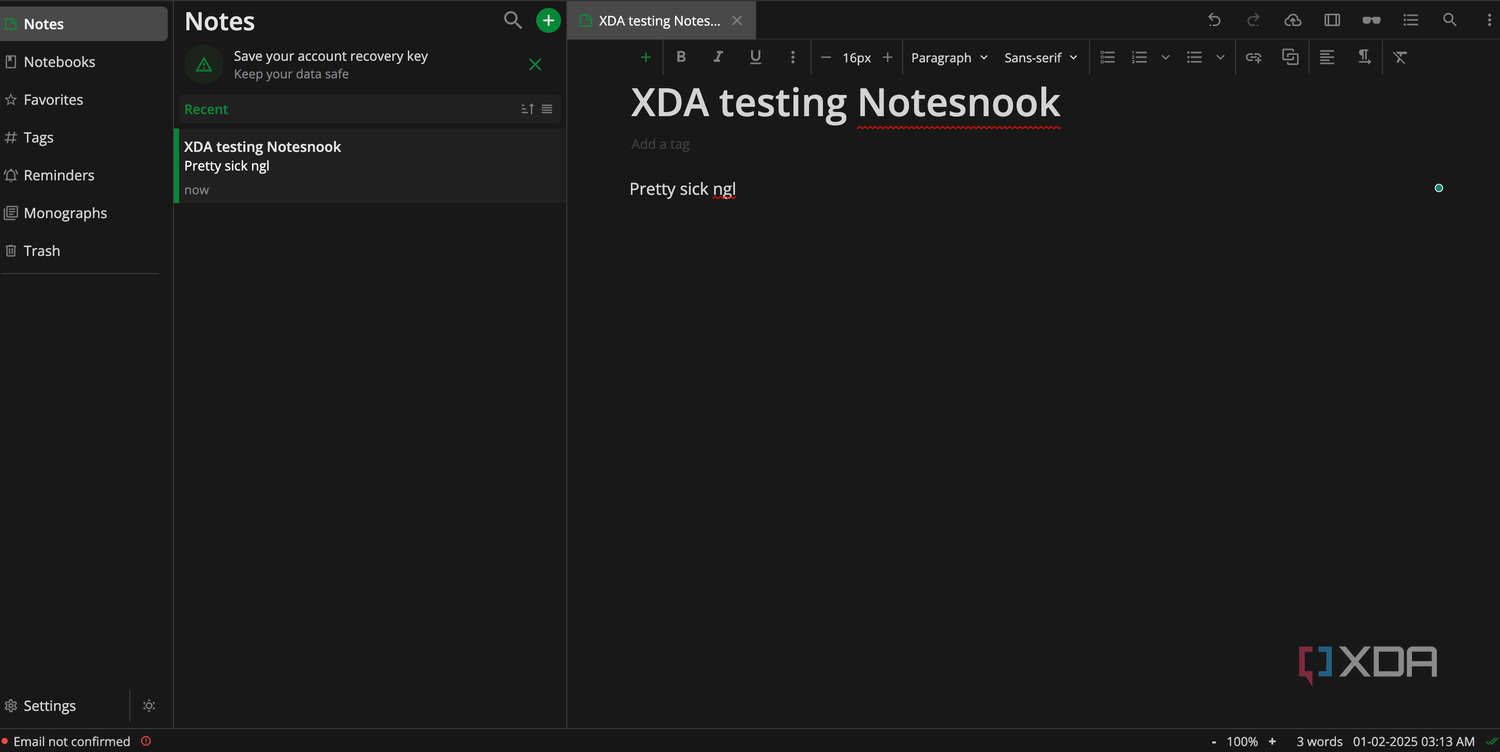Expand the numbered list style chevron
Viewport: 1500px width, 752px height.
(x=1165, y=58)
